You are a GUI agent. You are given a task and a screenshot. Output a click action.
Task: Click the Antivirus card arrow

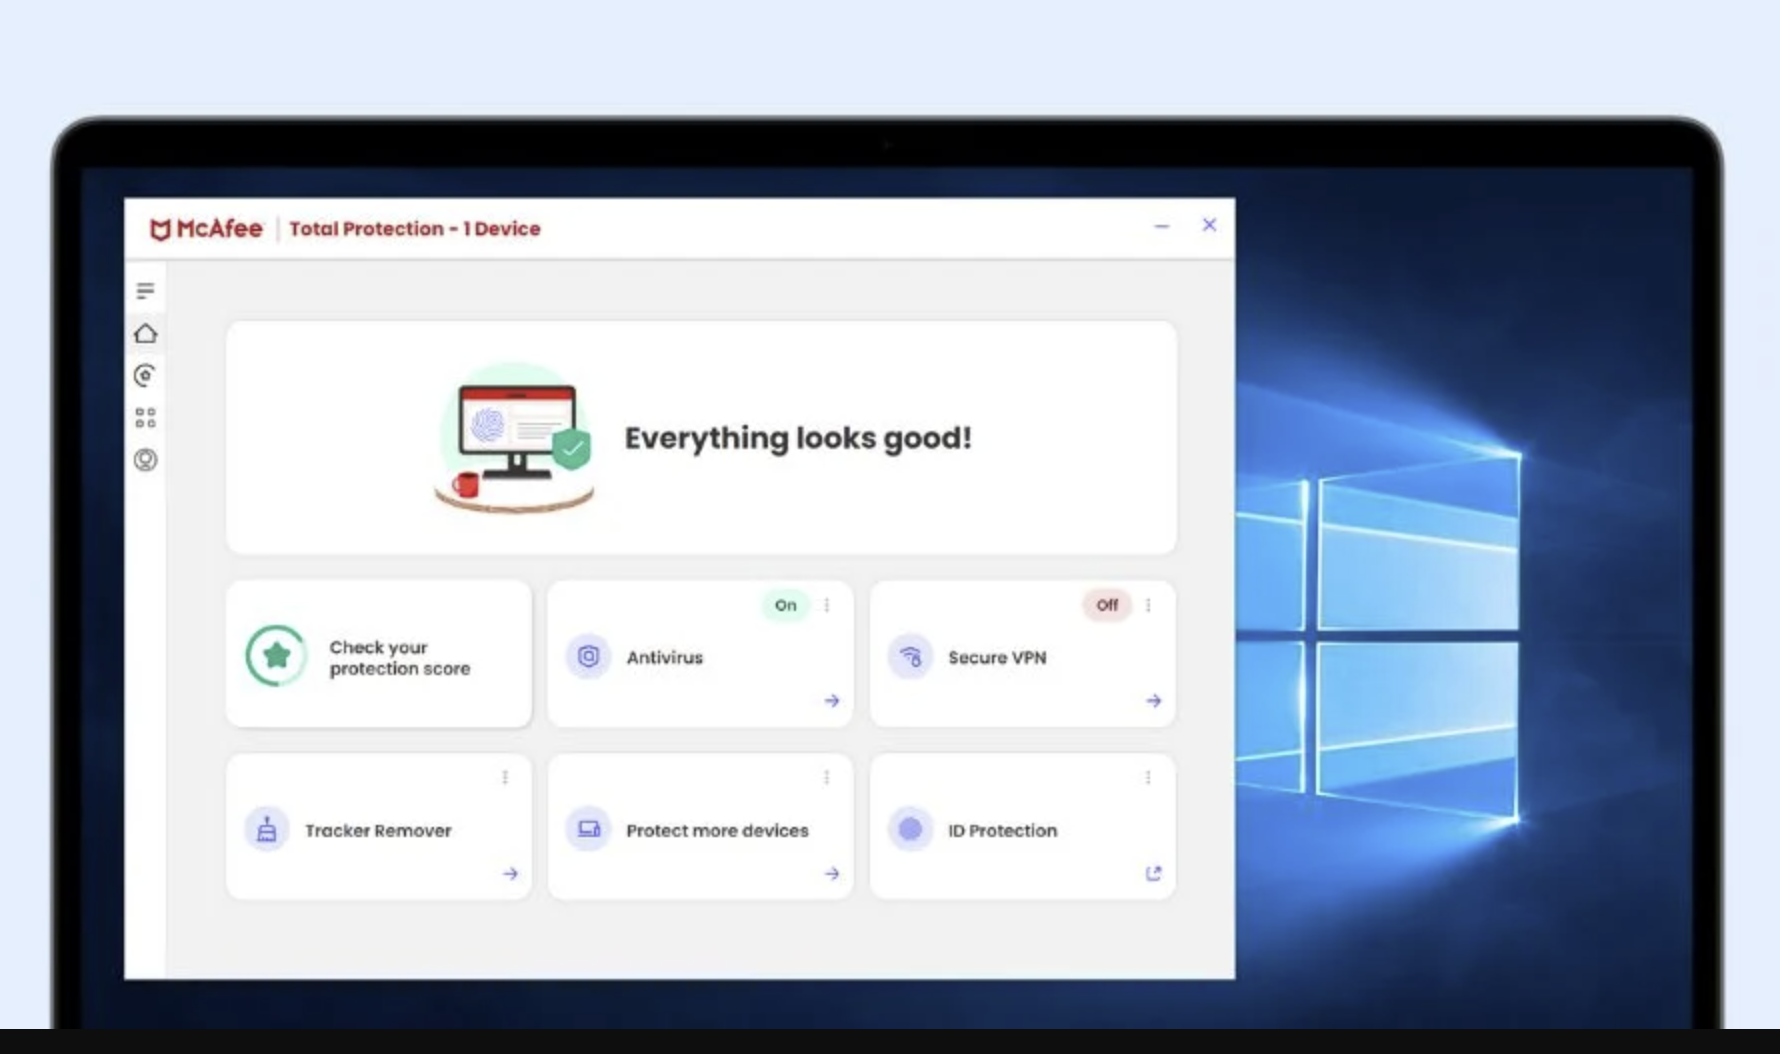point(831,701)
